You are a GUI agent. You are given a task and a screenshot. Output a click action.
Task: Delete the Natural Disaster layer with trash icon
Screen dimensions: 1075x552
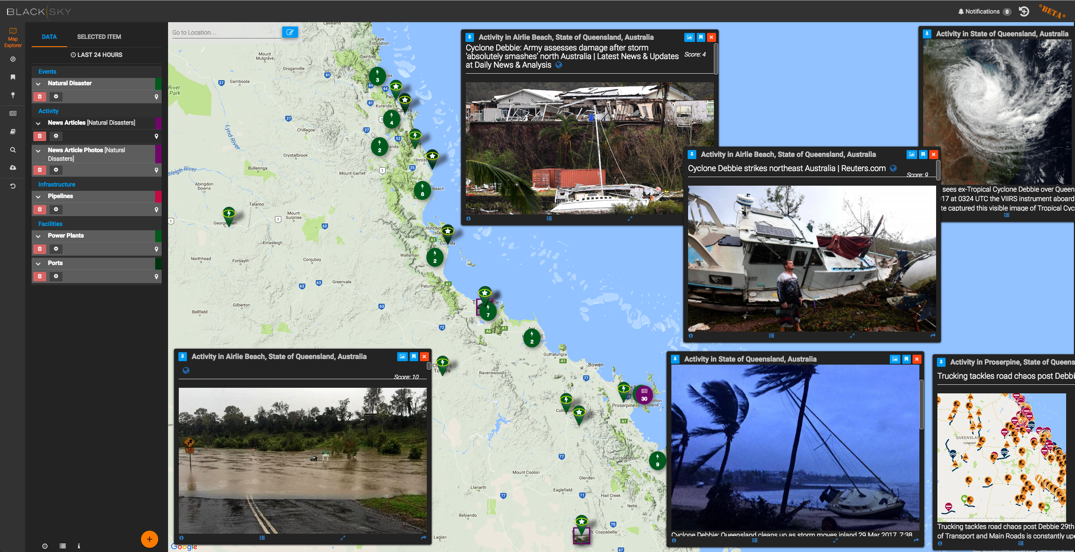40,97
